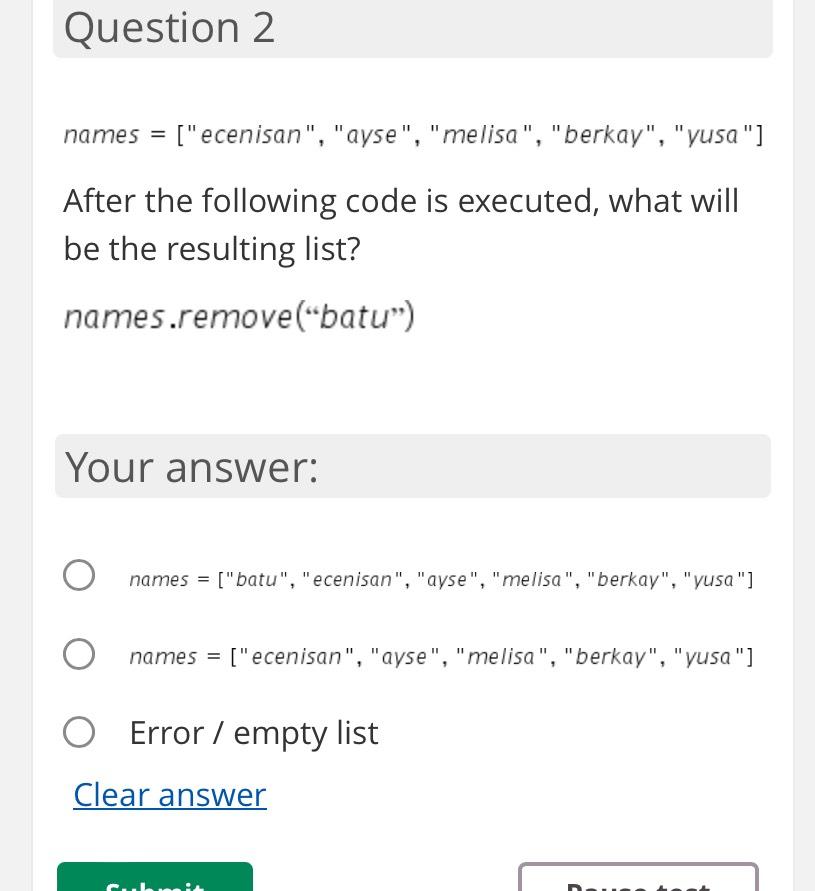This screenshot has height=891, width=815.
Task: Select the radio button for the first answer option
Action: pos(79,575)
